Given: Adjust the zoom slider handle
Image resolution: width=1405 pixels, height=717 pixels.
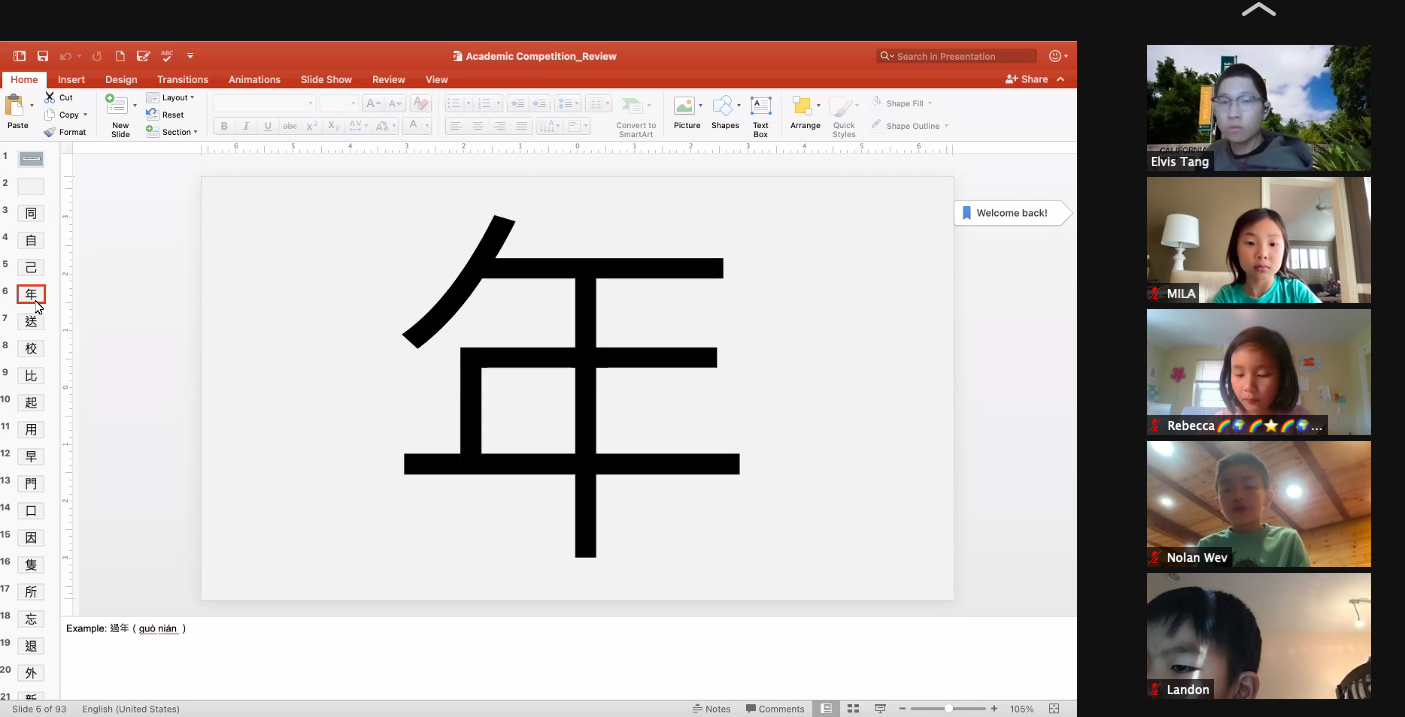Looking at the screenshot, I should (x=948, y=709).
